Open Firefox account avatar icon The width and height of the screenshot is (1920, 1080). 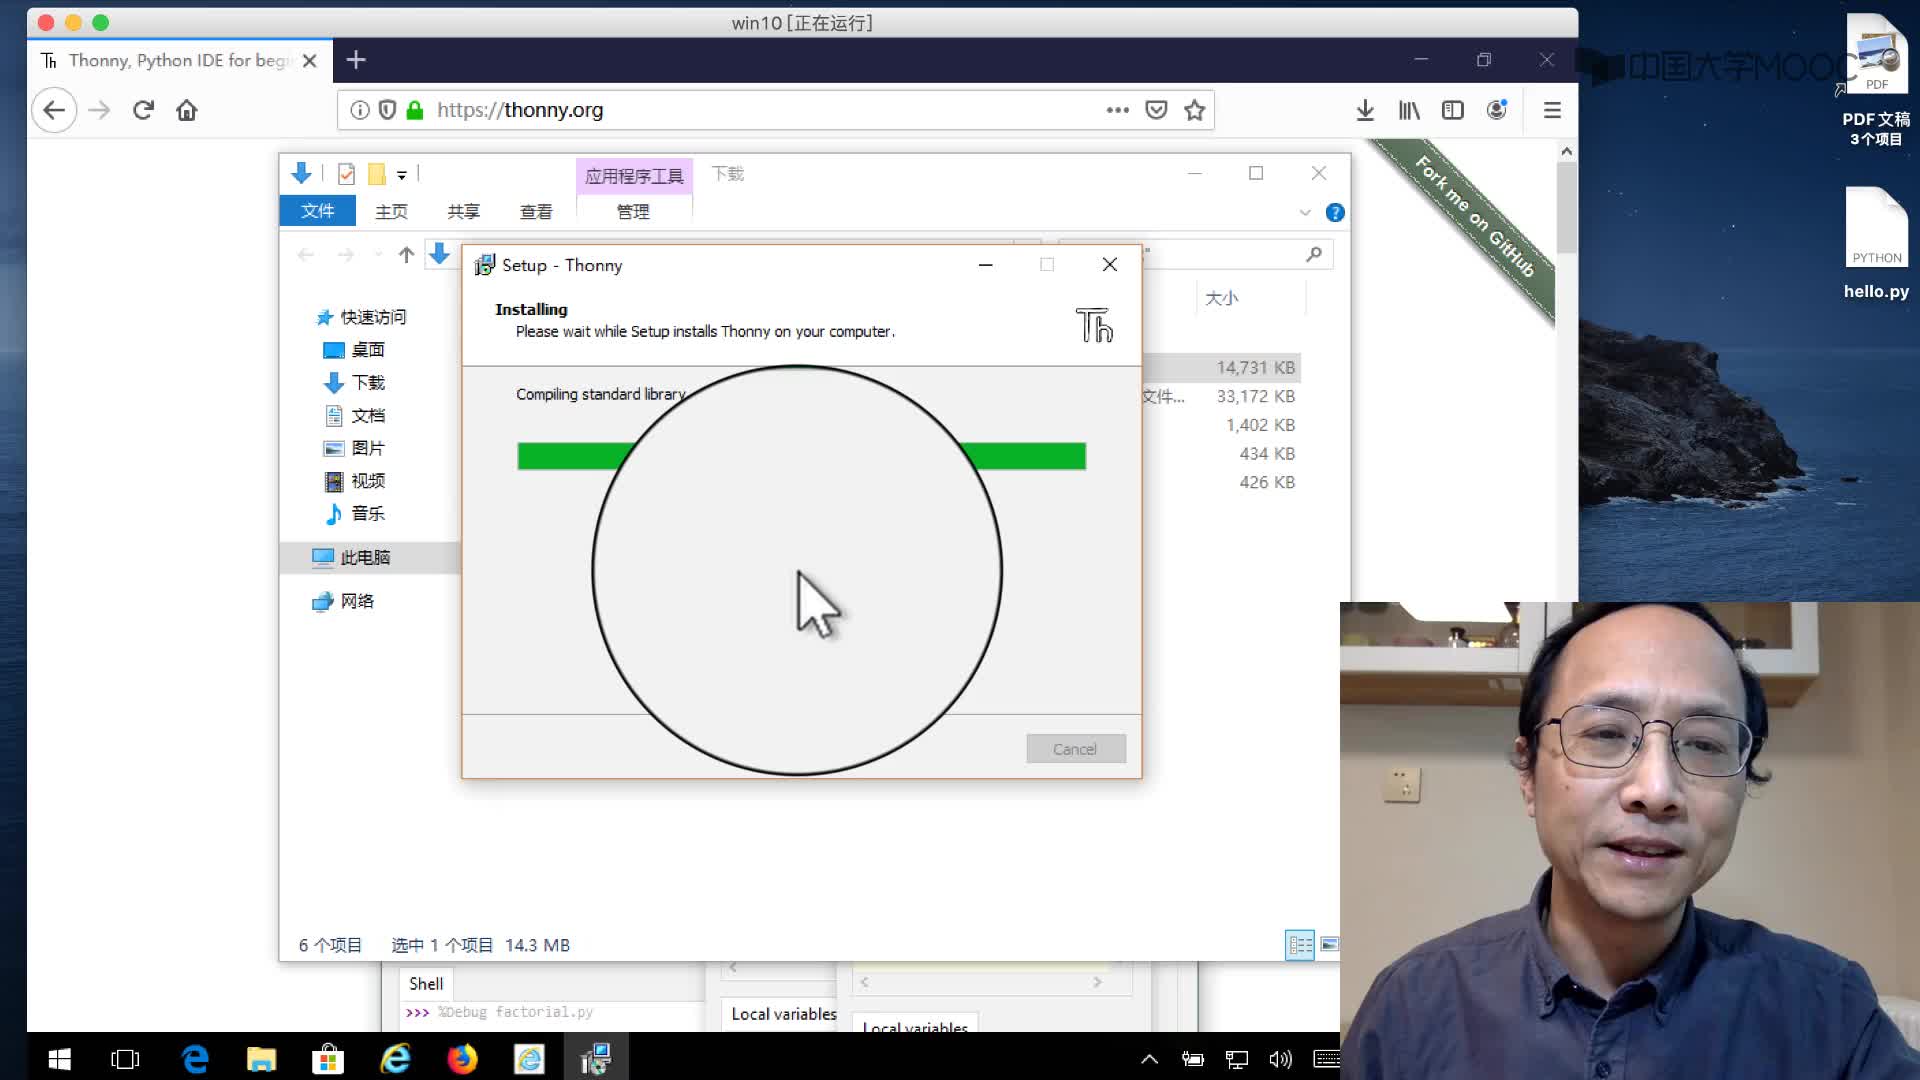point(1497,110)
